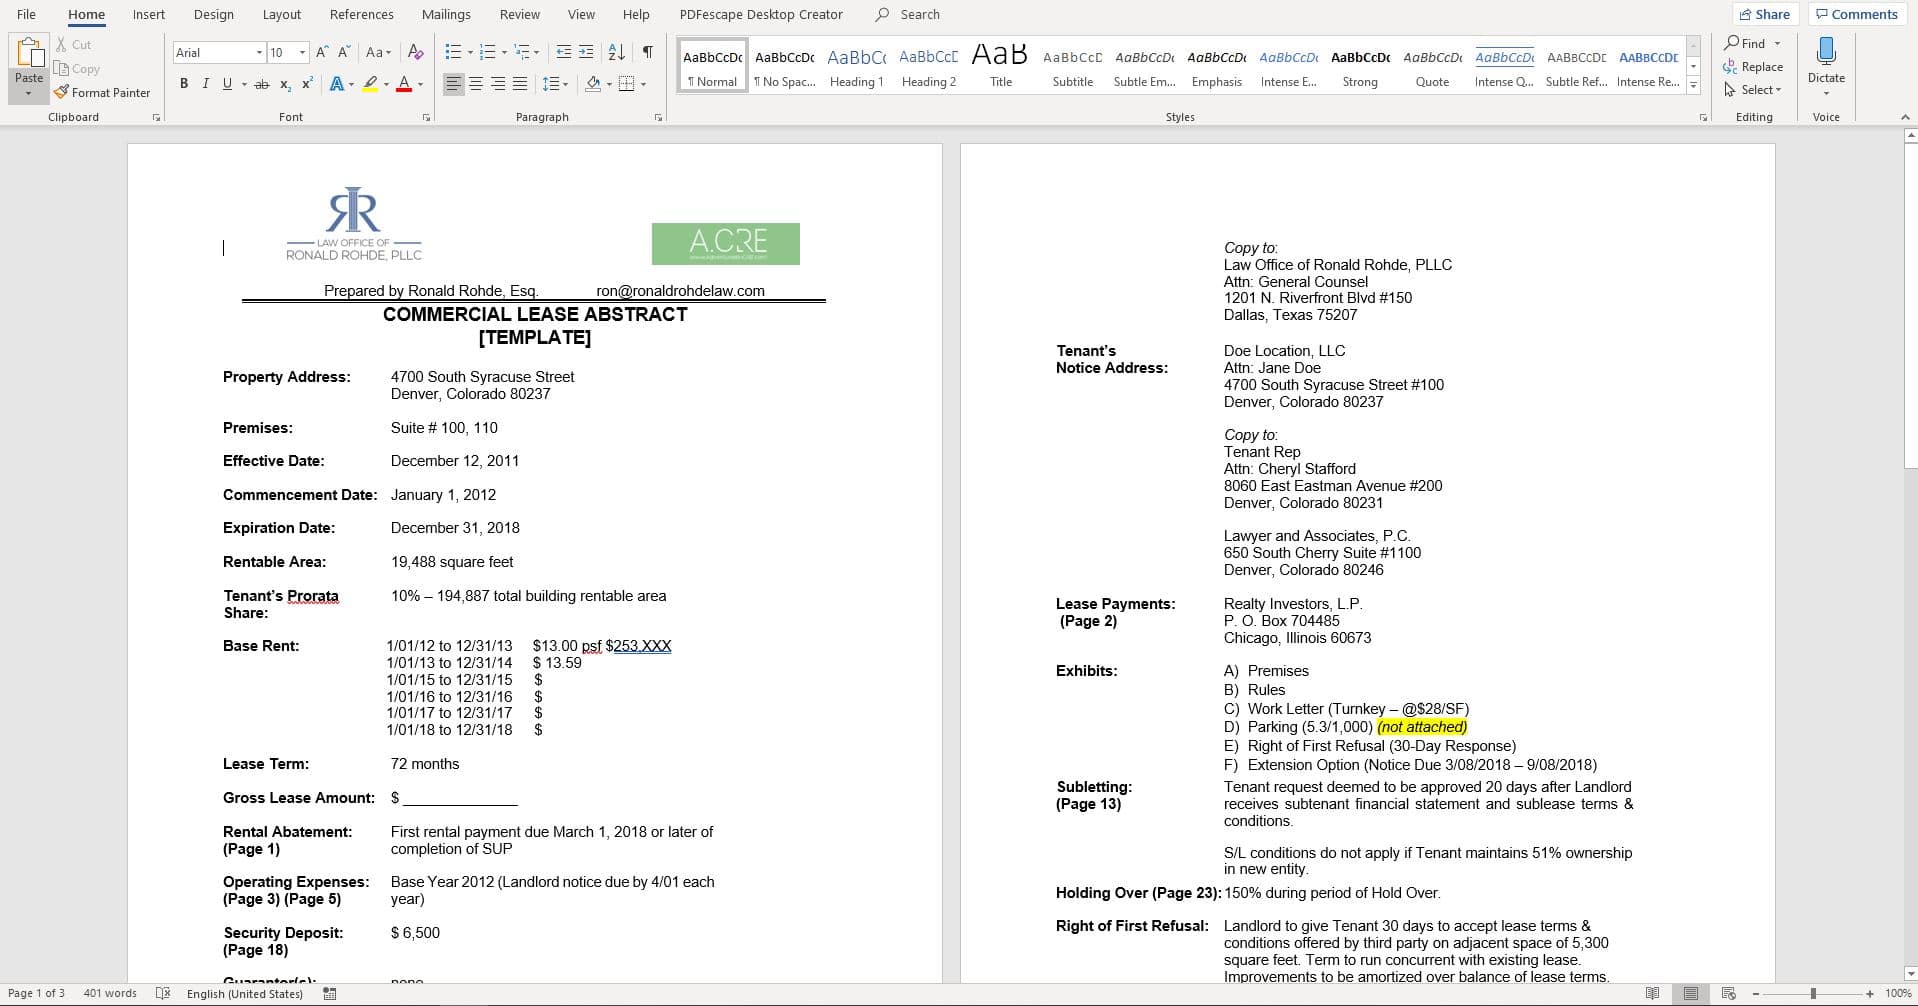Viewport: 1918px width, 1006px height.
Task: Click the Paste icon
Action: click(29, 54)
